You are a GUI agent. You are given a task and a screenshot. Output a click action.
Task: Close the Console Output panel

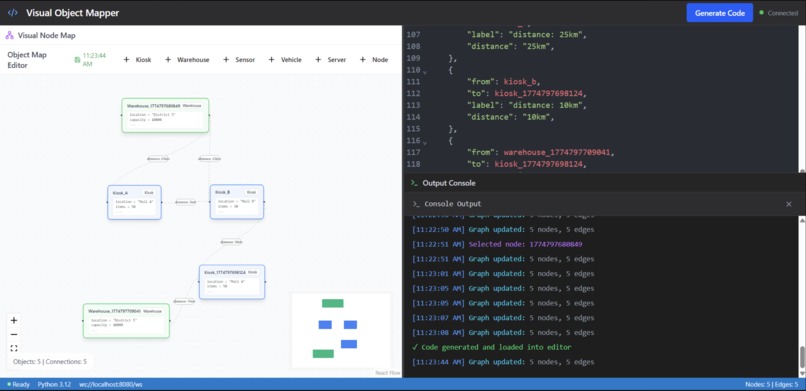(x=789, y=204)
